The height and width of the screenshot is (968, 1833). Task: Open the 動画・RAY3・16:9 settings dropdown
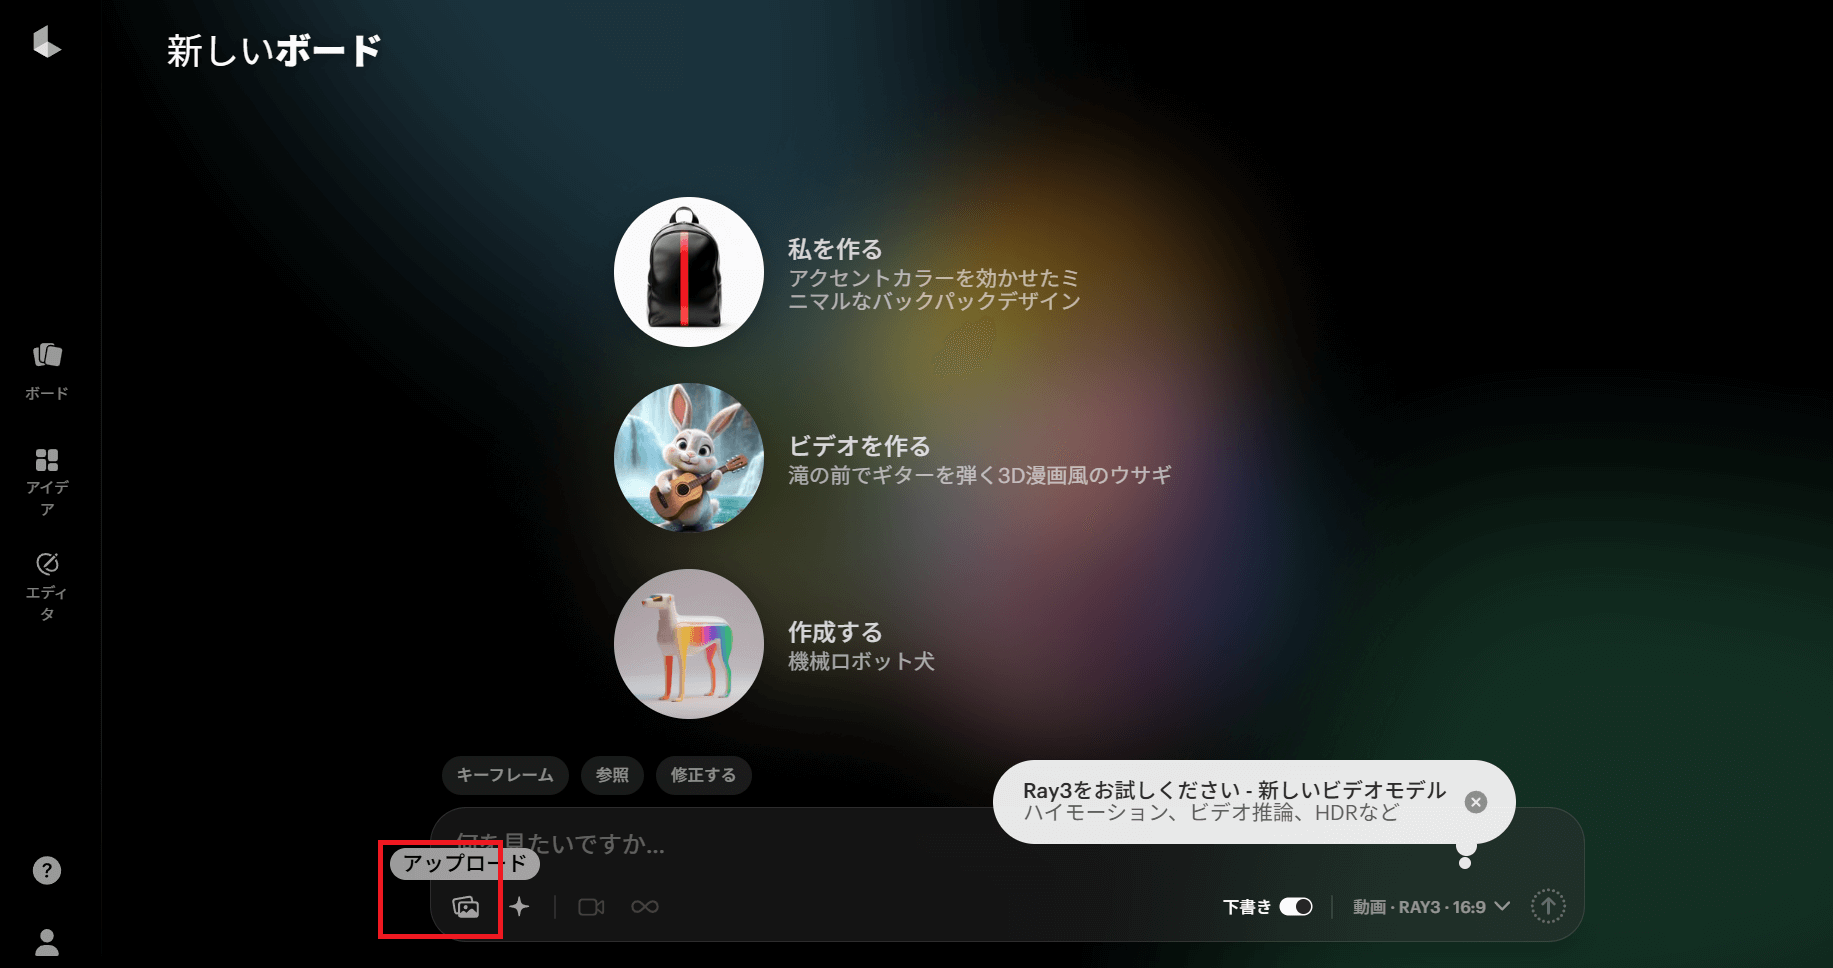(x=1428, y=906)
